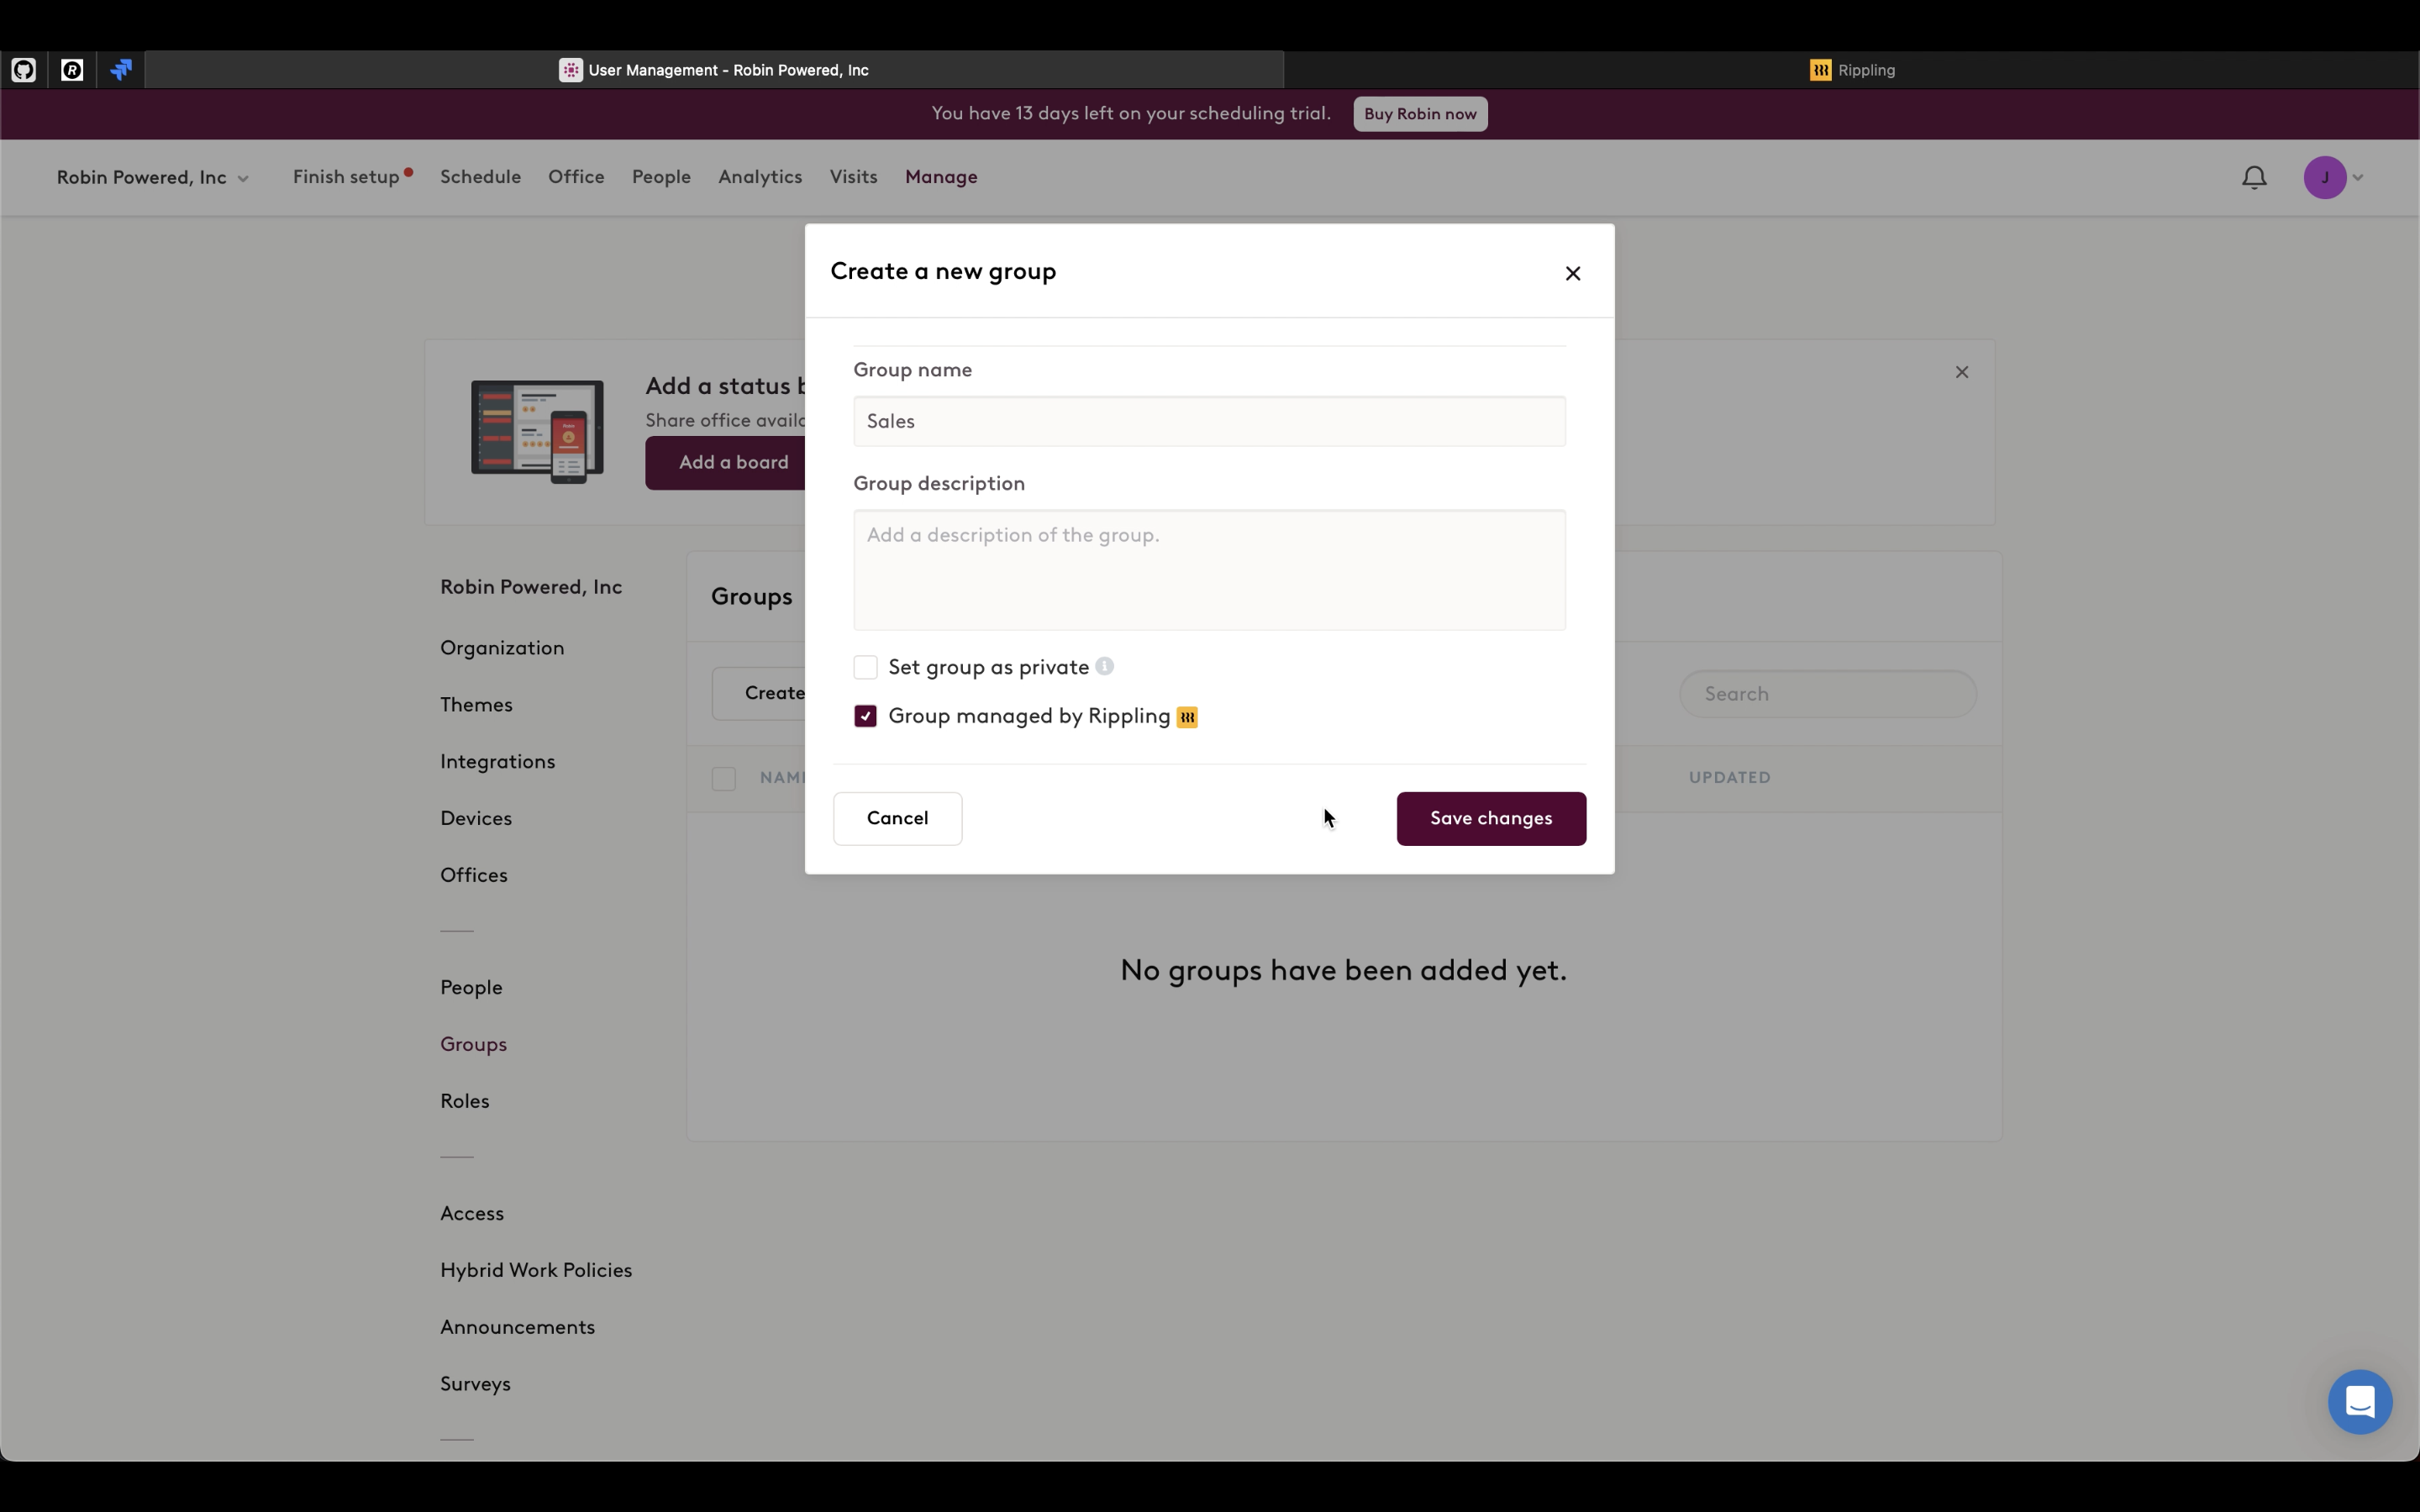This screenshot has width=2420, height=1512.
Task: Enable Set group as private checkbox
Action: (865, 667)
